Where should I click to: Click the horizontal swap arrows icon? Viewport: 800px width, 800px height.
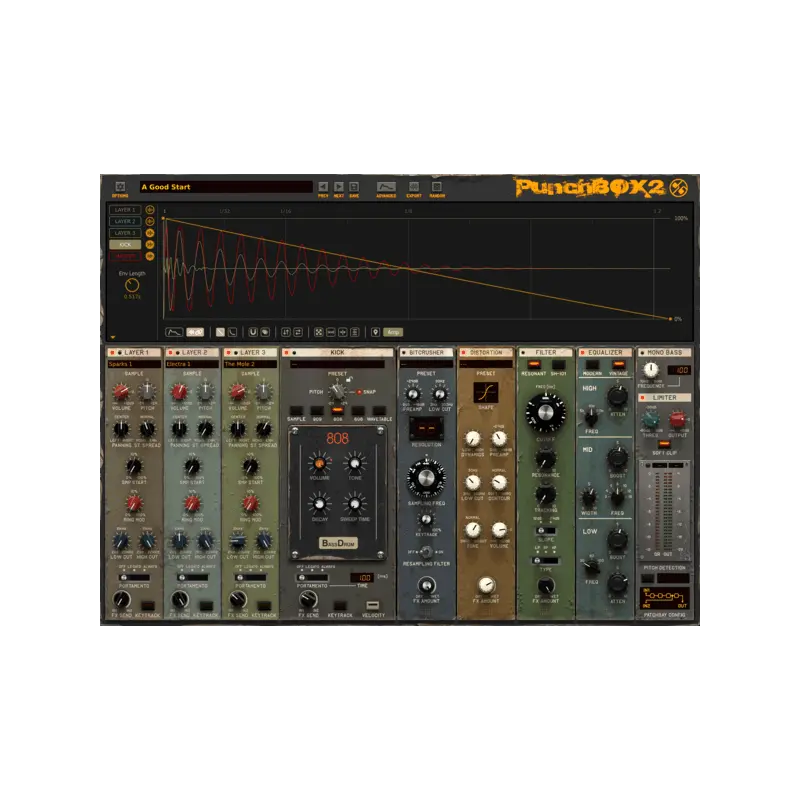[298, 332]
